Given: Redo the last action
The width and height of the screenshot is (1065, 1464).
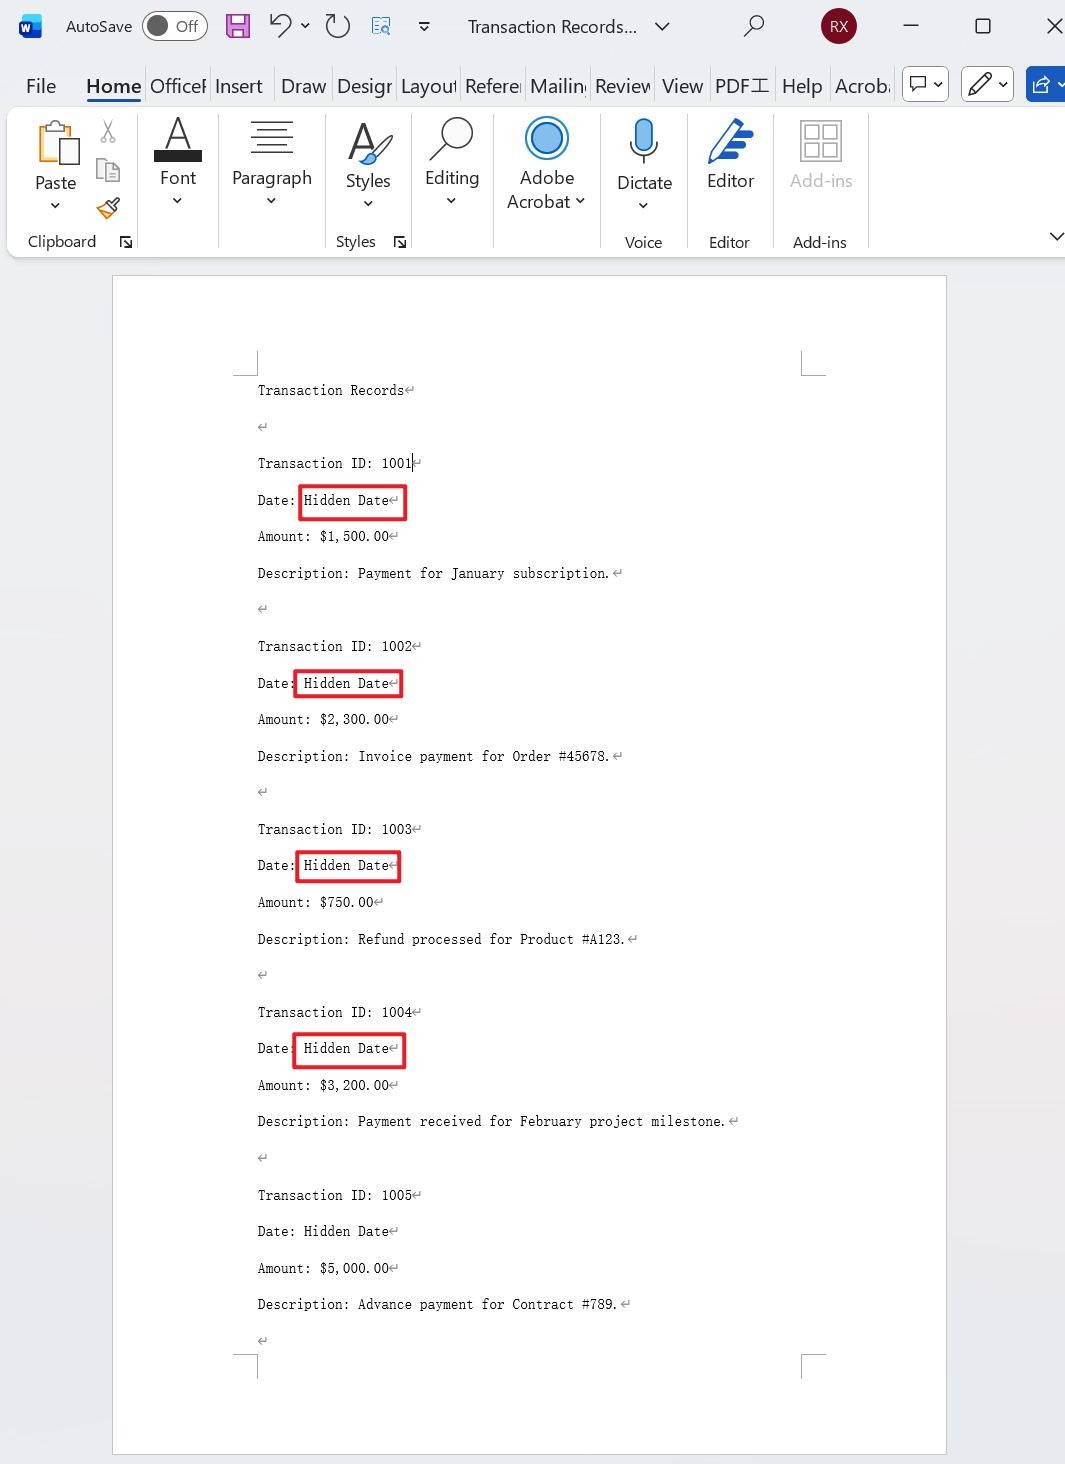Looking at the screenshot, I should [338, 26].
